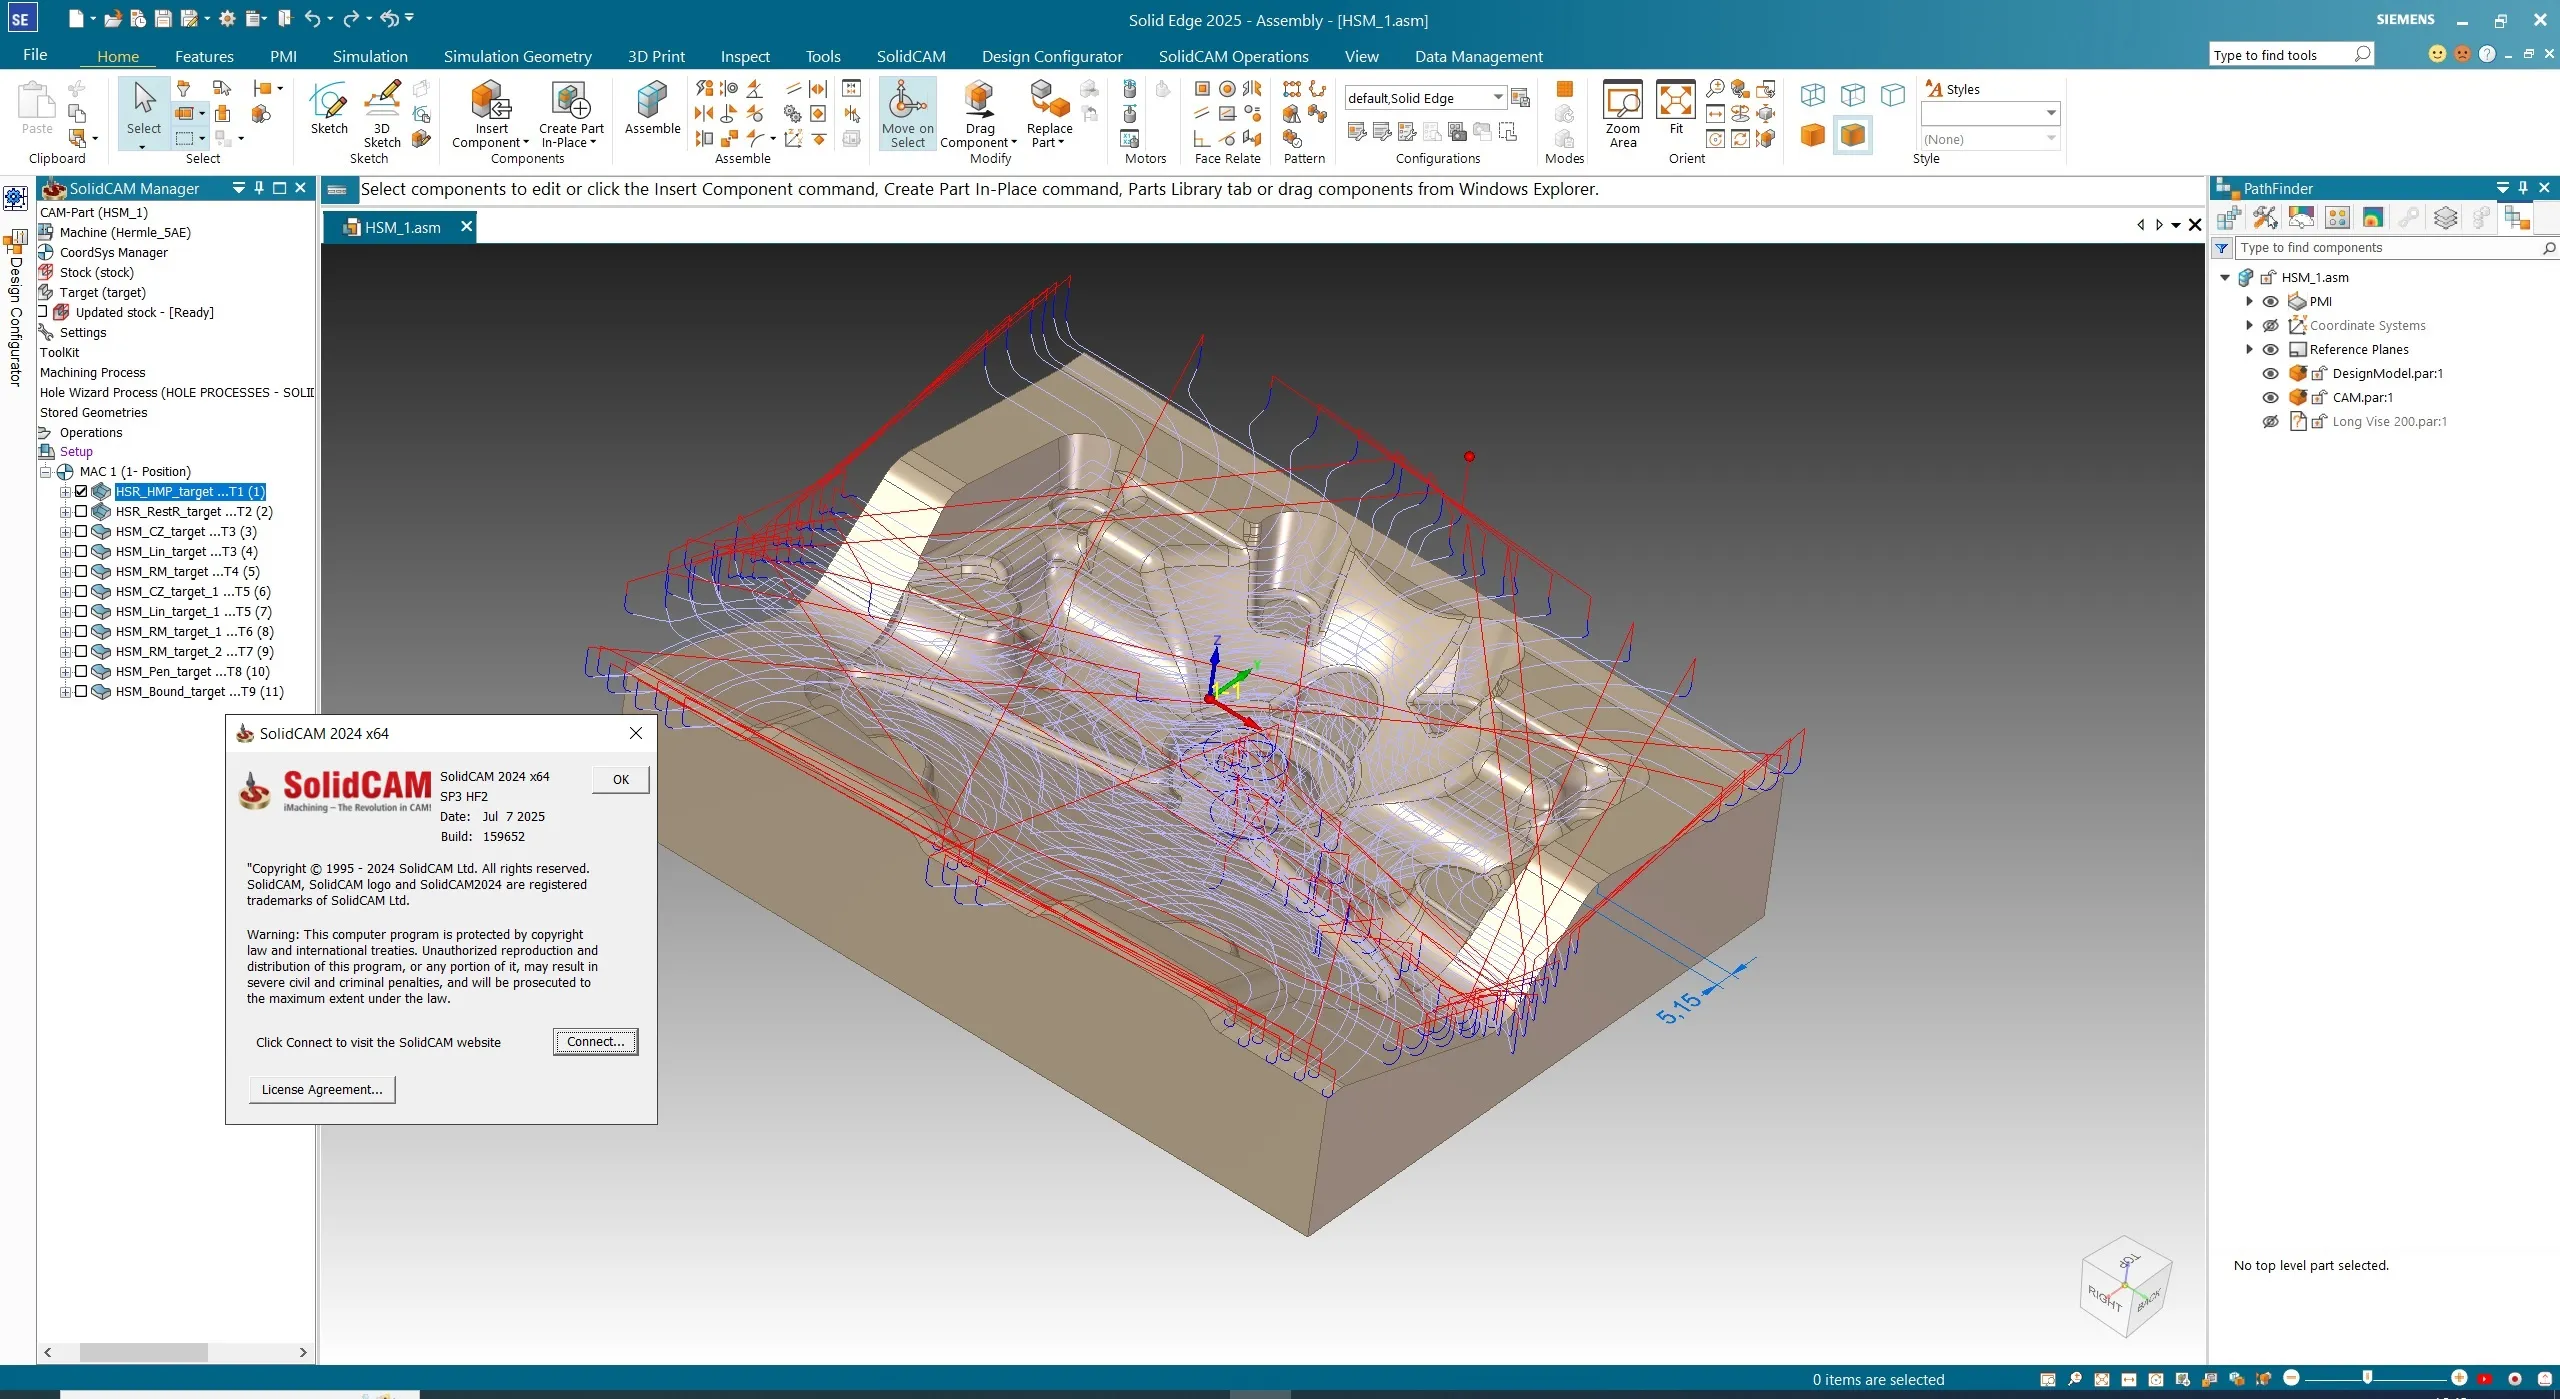Click the view orientation cube
Viewport: 2560px width, 1399px height.
coord(2126,1287)
